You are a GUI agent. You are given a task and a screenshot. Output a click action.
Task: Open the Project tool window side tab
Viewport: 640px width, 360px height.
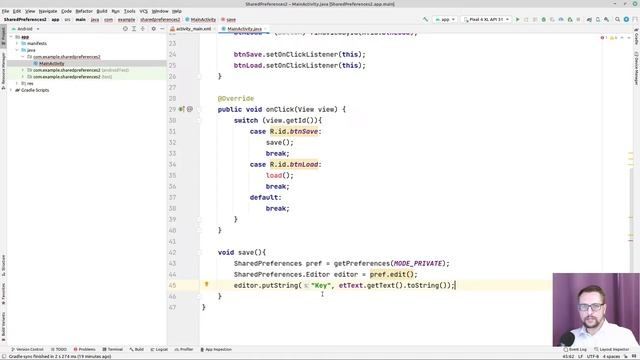[3, 37]
